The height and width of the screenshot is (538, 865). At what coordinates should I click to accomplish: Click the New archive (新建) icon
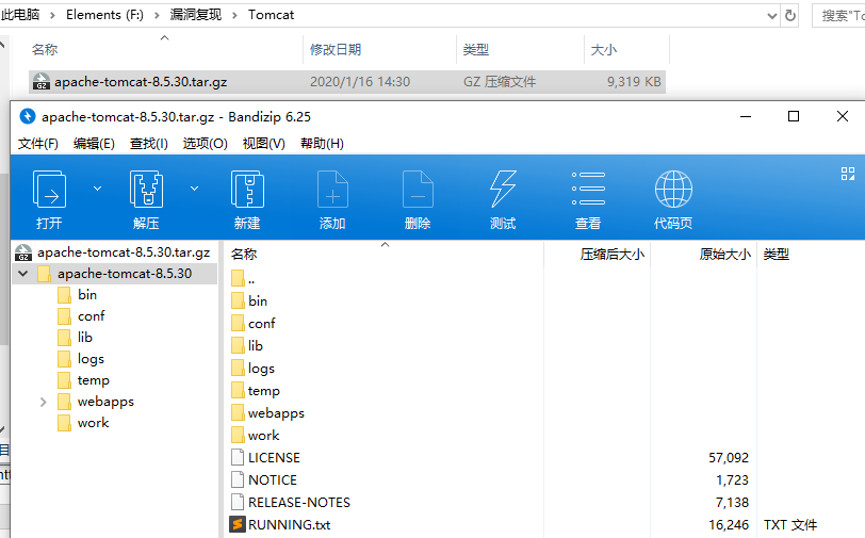tap(247, 189)
